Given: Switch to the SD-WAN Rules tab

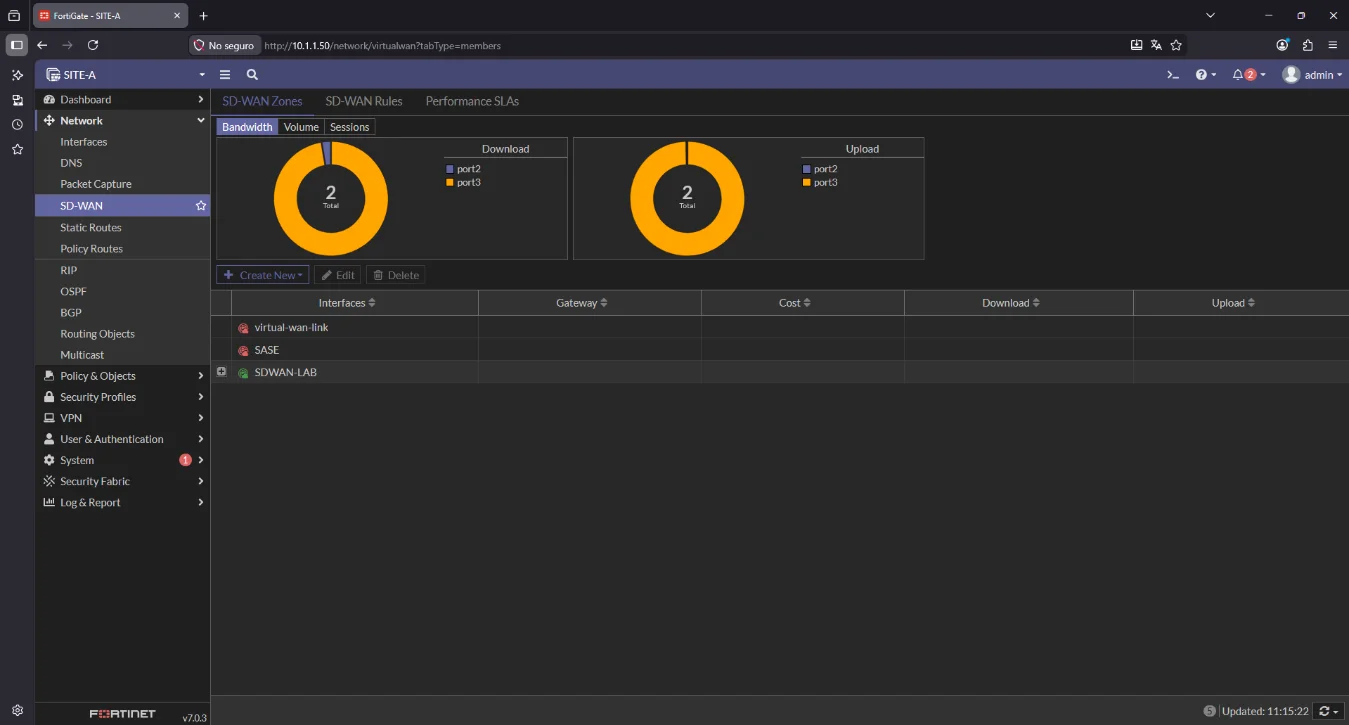Looking at the screenshot, I should 364,101.
